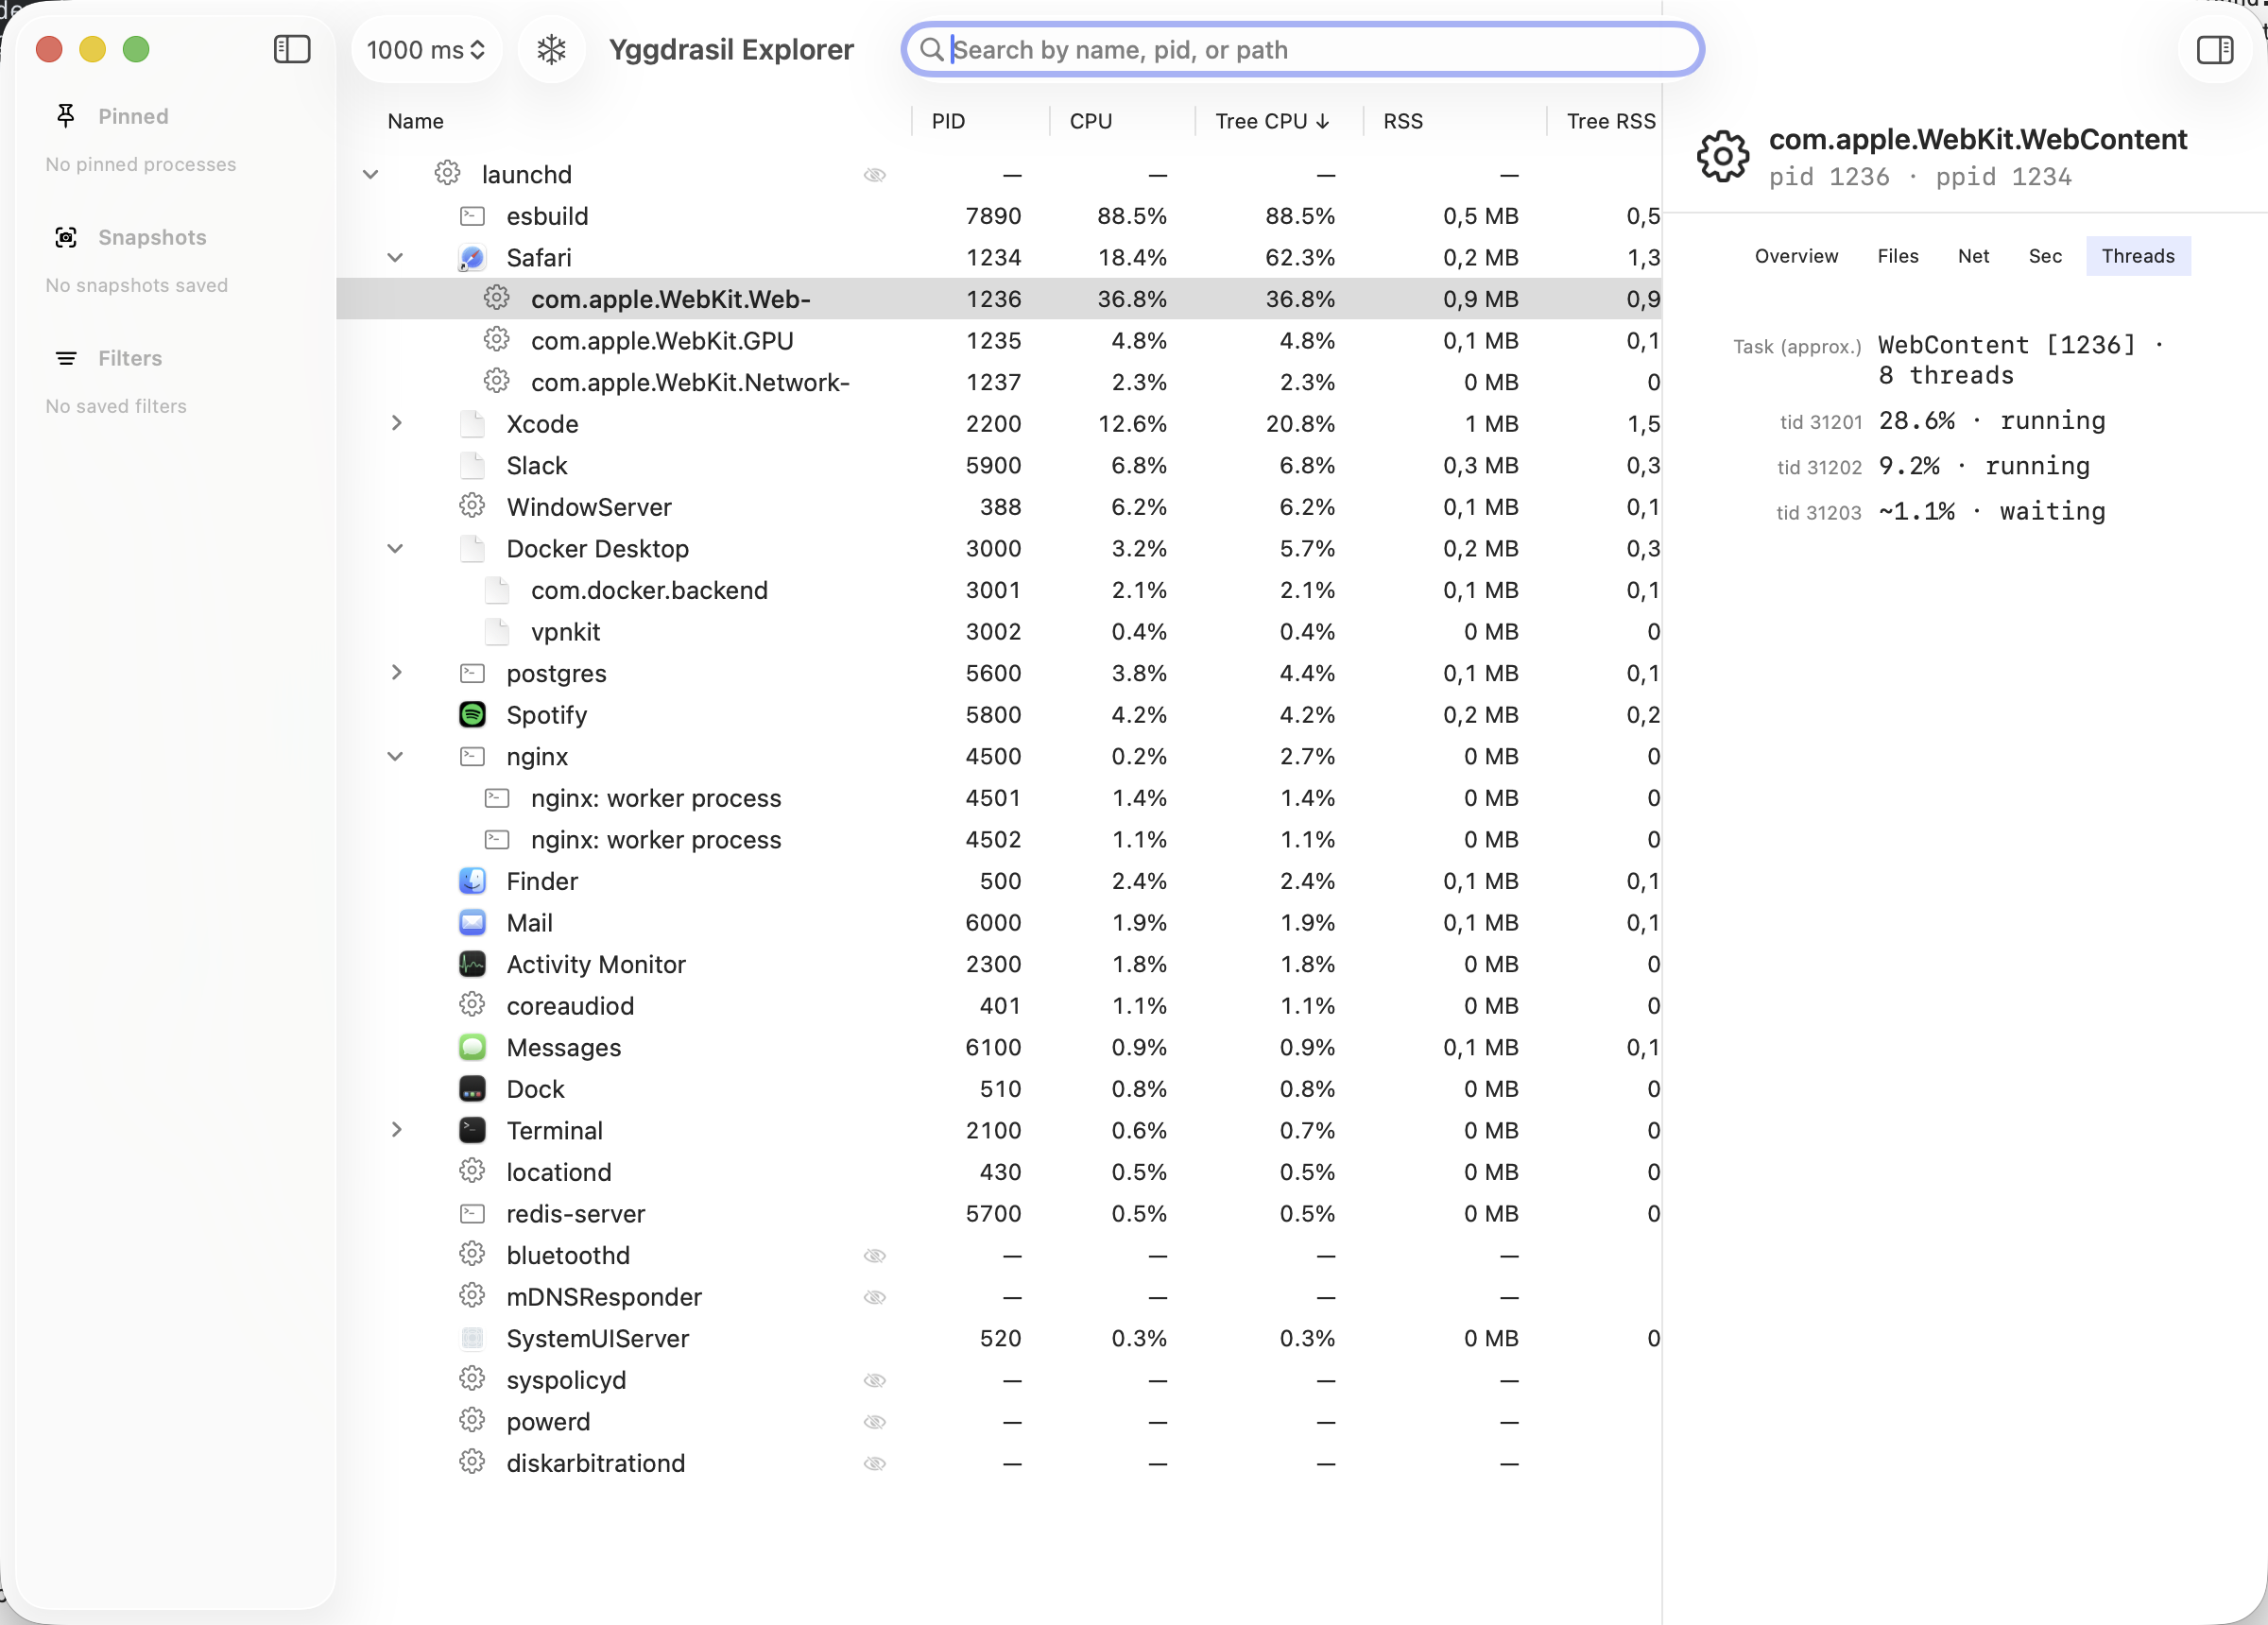Toggle the left sidebar panel

tap(292, 49)
